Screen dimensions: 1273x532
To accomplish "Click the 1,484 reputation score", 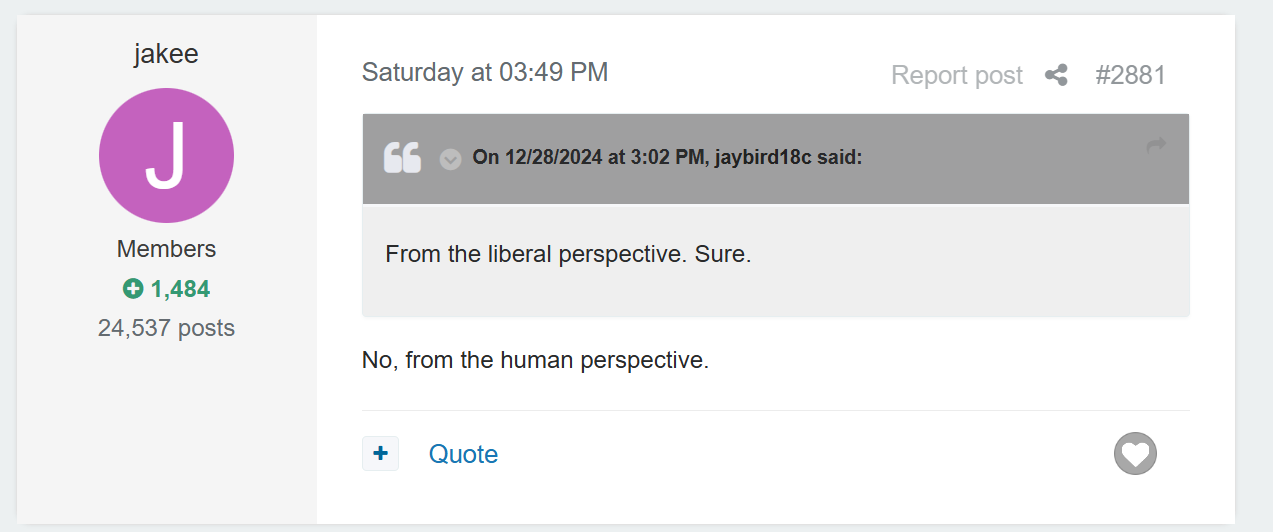I will [x=180, y=289].
